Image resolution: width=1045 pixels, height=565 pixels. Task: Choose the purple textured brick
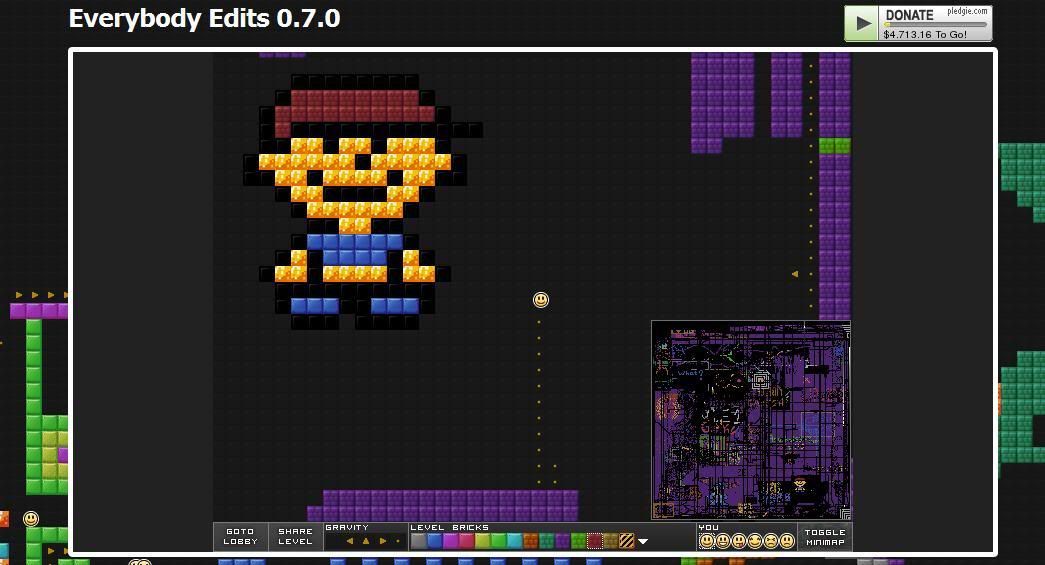coord(562,541)
